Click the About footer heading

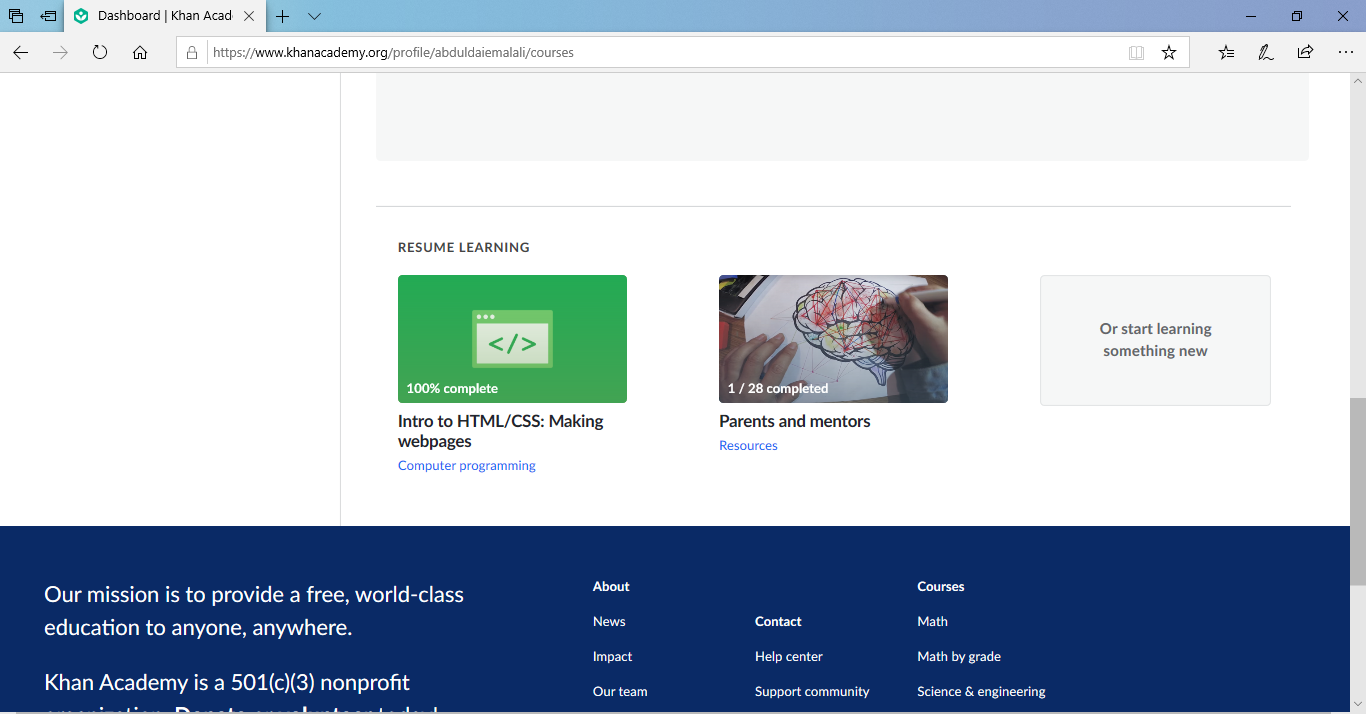click(x=611, y=586)
